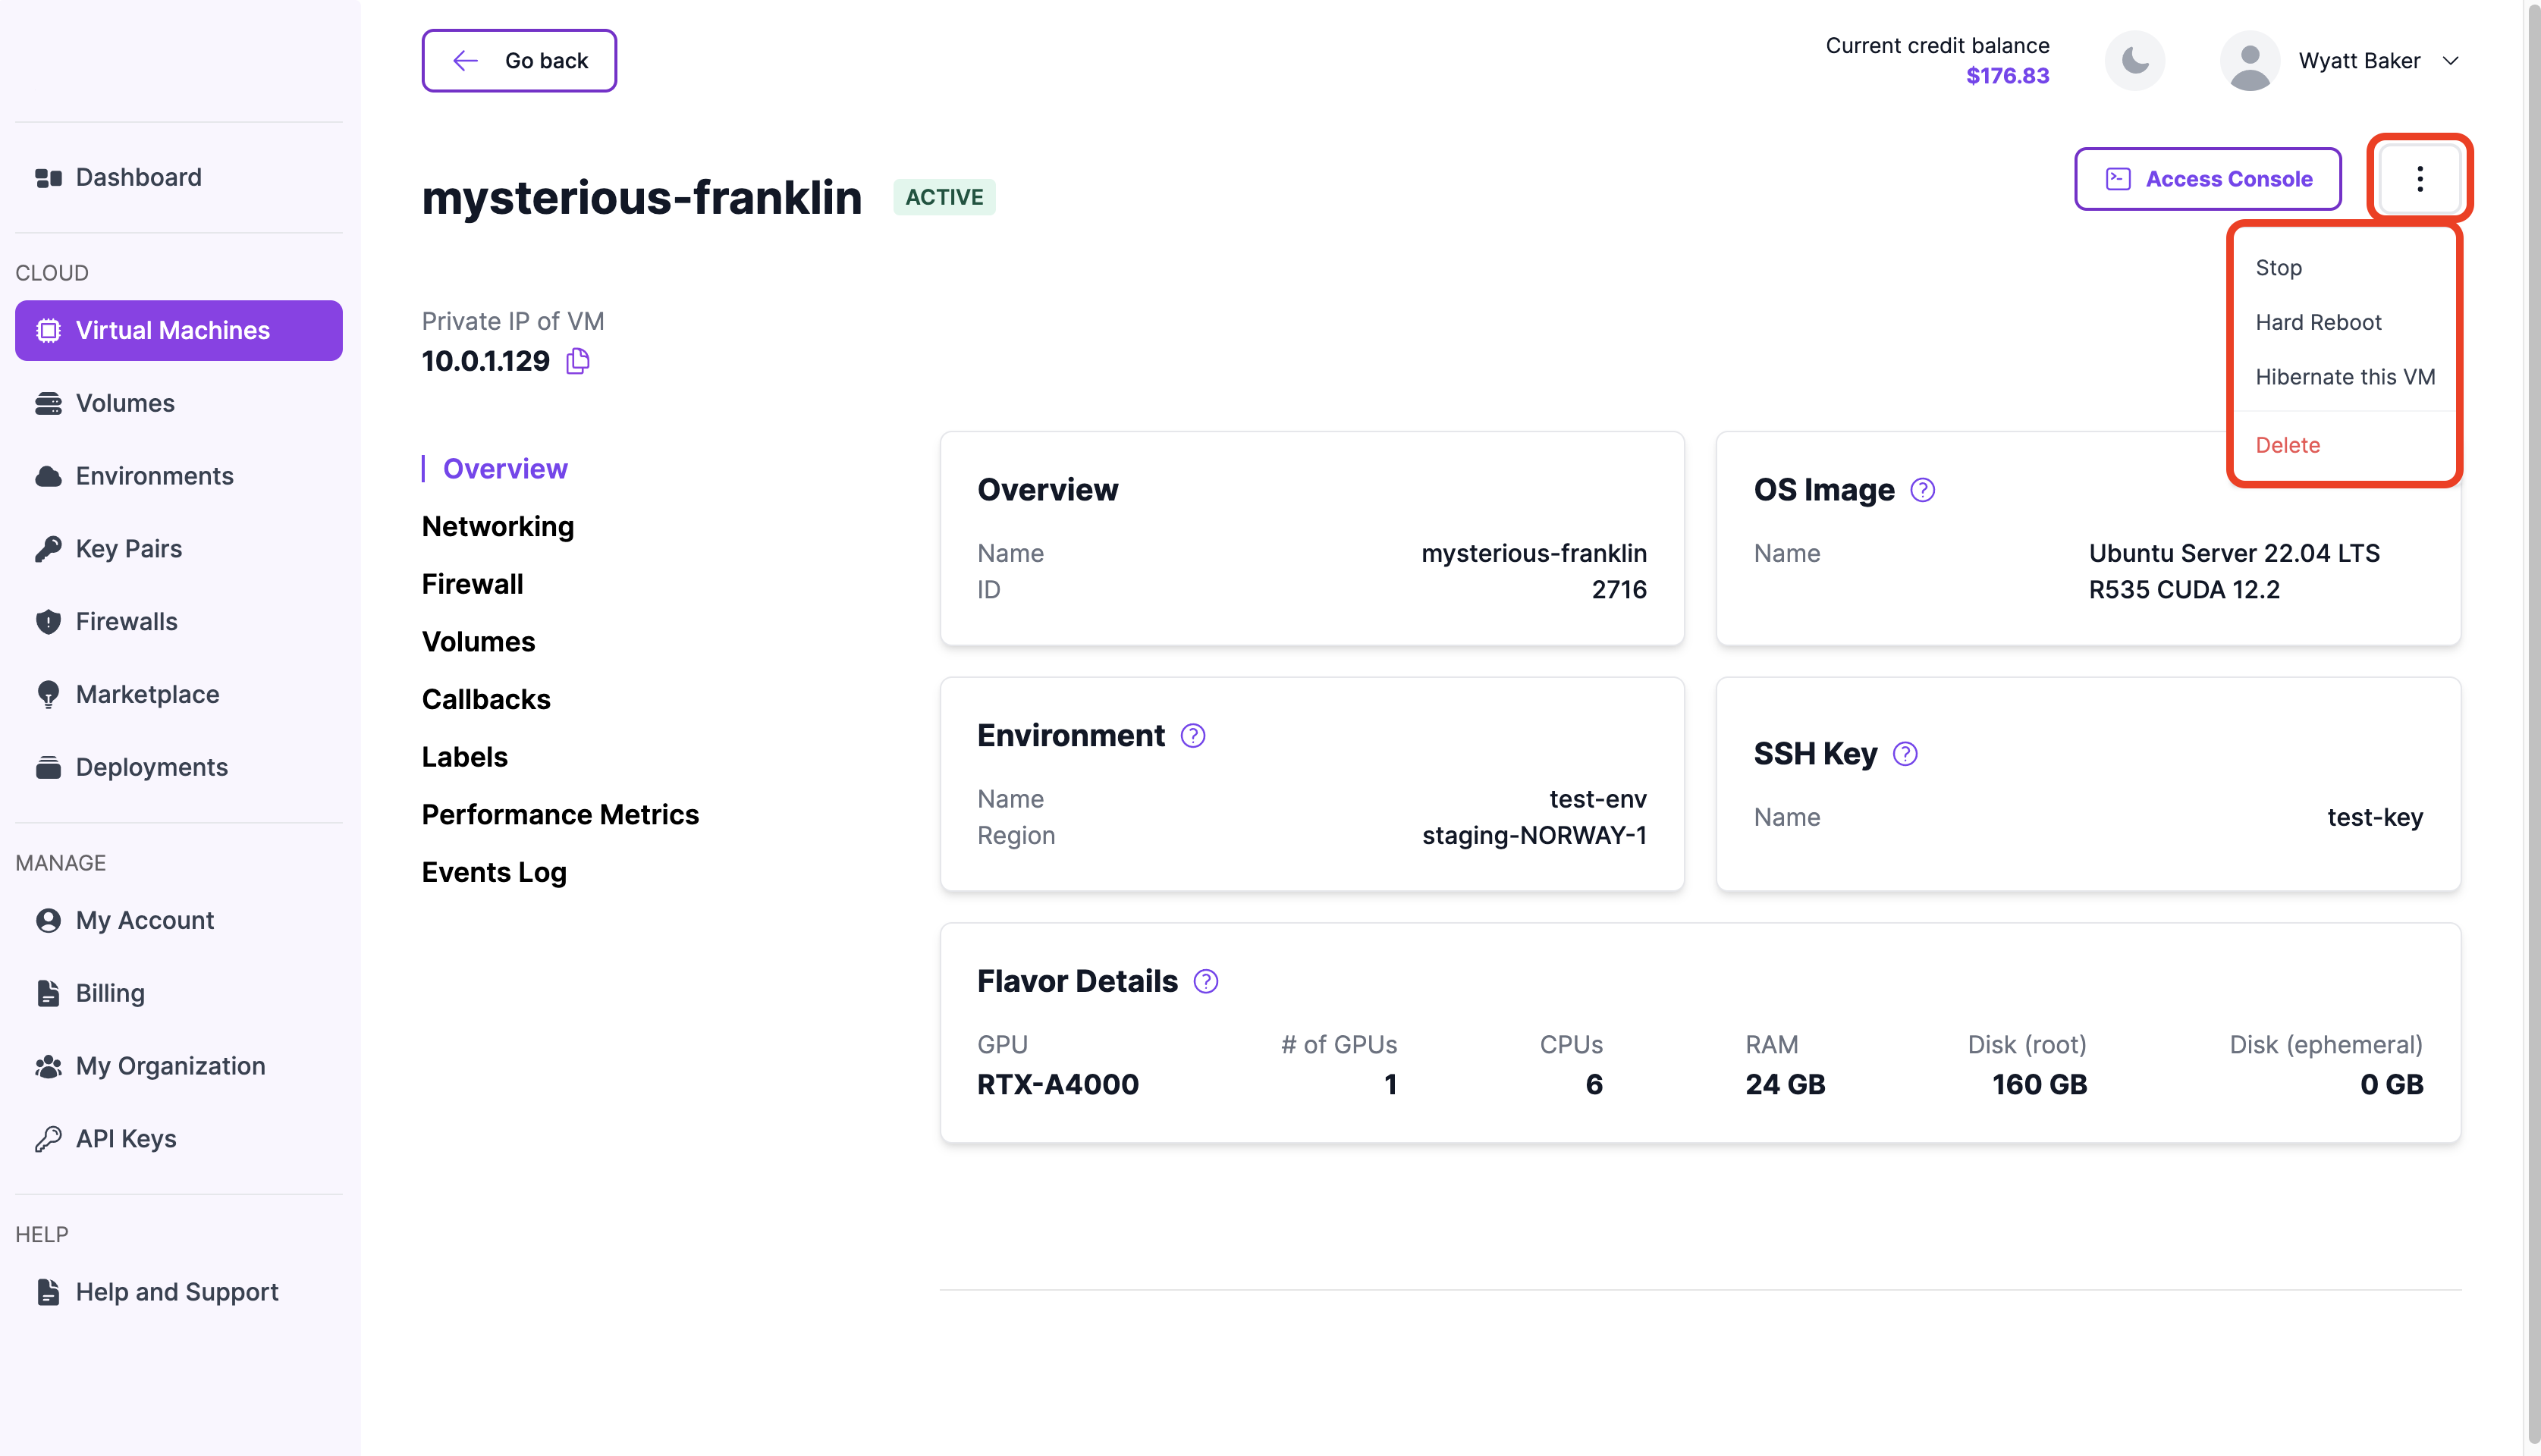Choose Delete from the actions menu
This screenshot has height=1456, width=2541.
(2288, 445)
